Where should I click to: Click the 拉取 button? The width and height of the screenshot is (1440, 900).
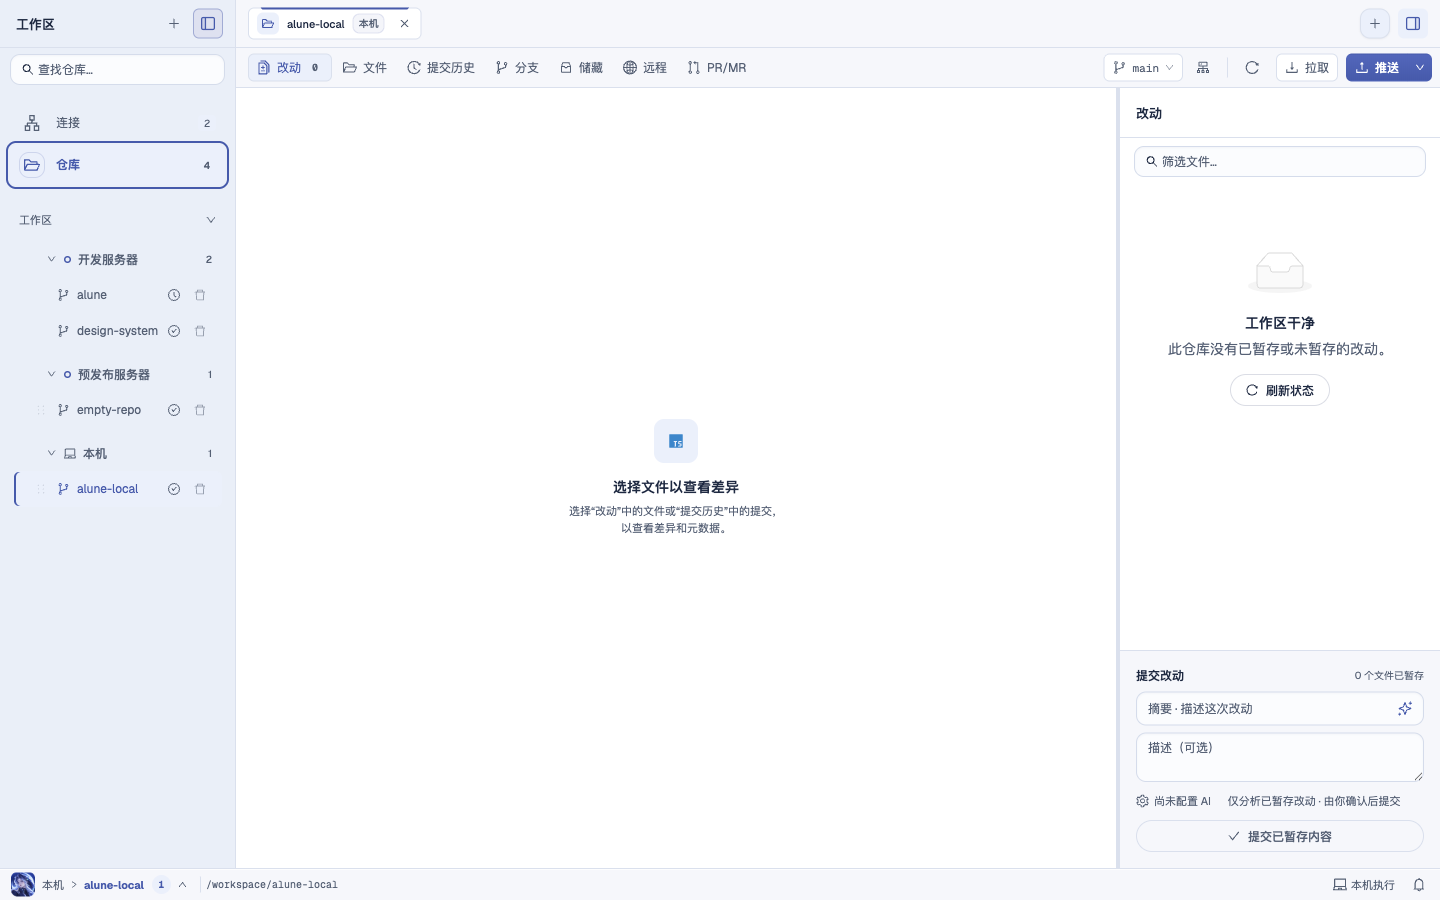pyautogui.click(x=1307, y=68)
